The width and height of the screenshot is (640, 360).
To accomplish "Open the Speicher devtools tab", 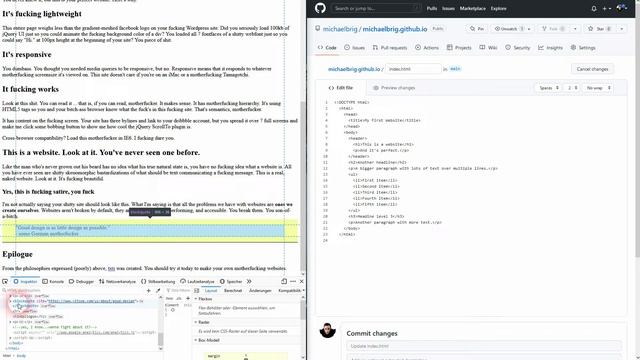I will (231, 282).
